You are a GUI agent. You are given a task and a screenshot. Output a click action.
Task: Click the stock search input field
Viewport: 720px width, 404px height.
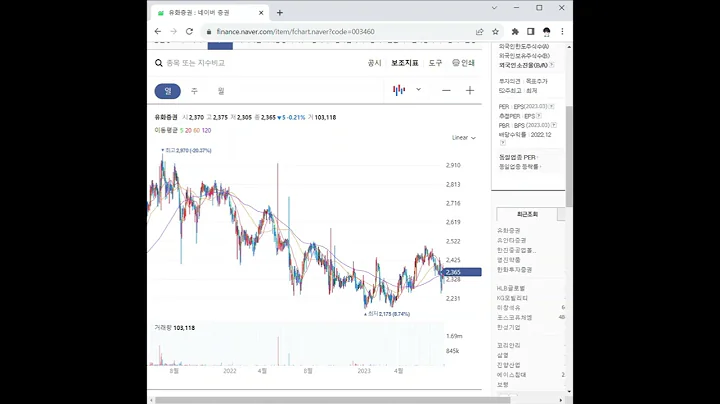pos(196,63)
